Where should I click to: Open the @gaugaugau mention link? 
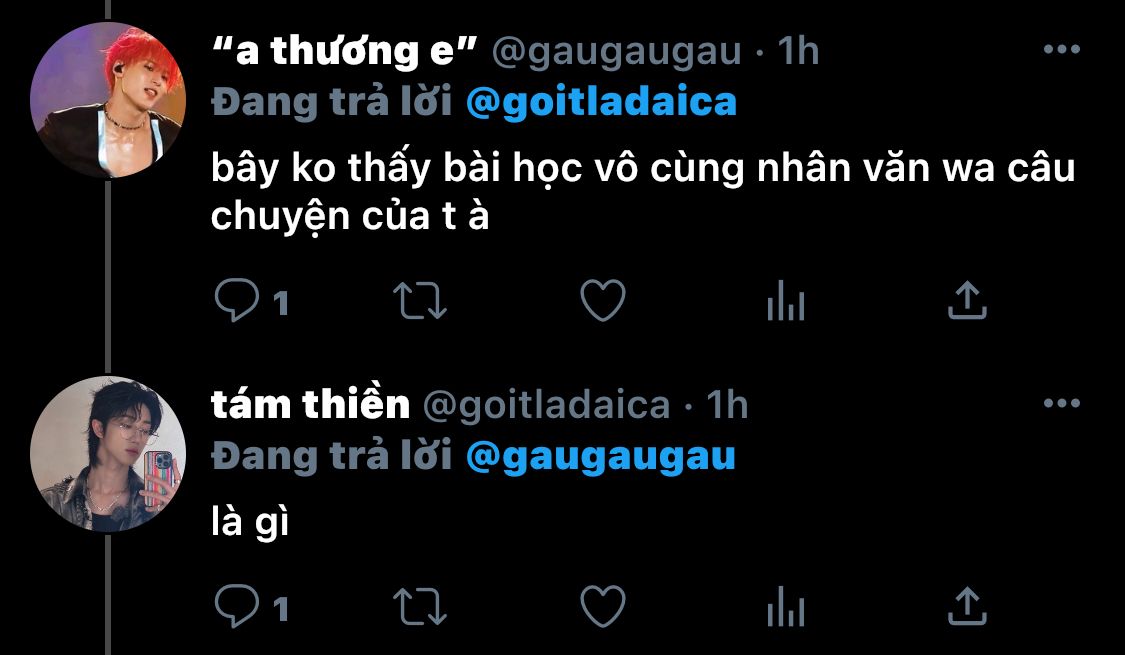pyautogui.click(x=601, y=457)
